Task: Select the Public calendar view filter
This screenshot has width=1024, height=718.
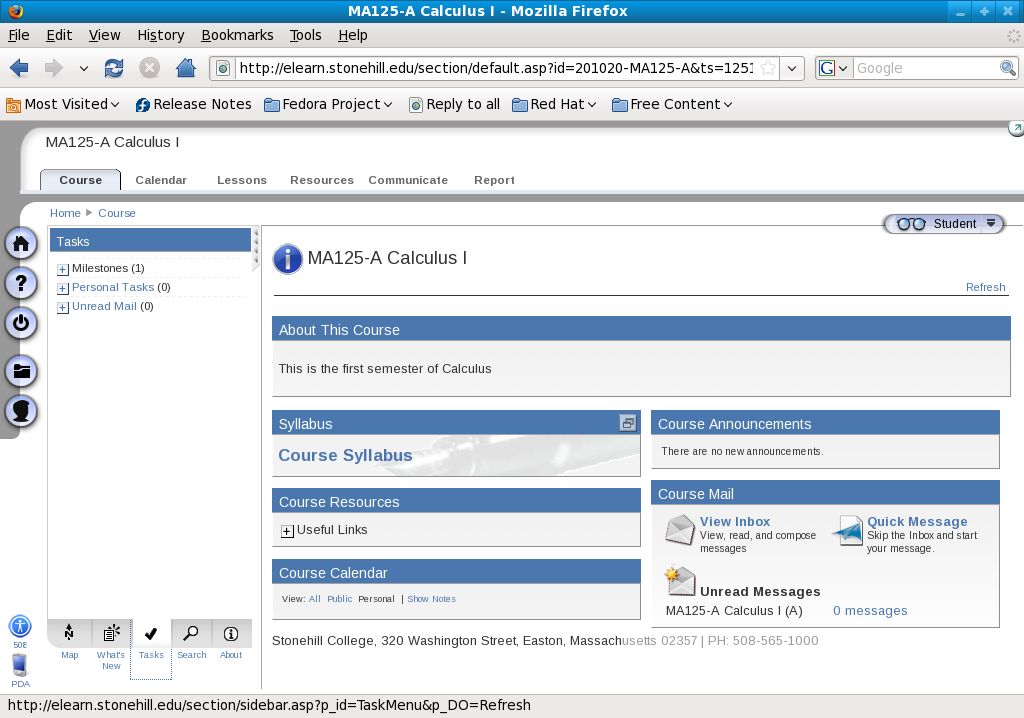Action: (340, 599)
